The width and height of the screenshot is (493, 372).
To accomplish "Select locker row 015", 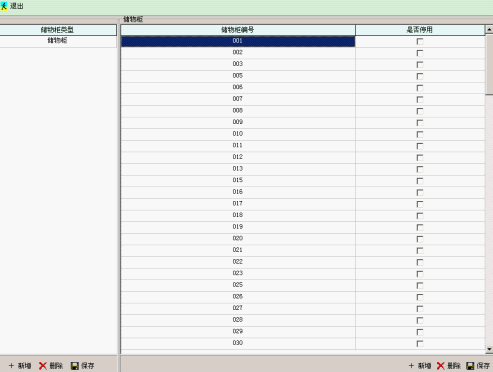I will [x=238, y=180].
